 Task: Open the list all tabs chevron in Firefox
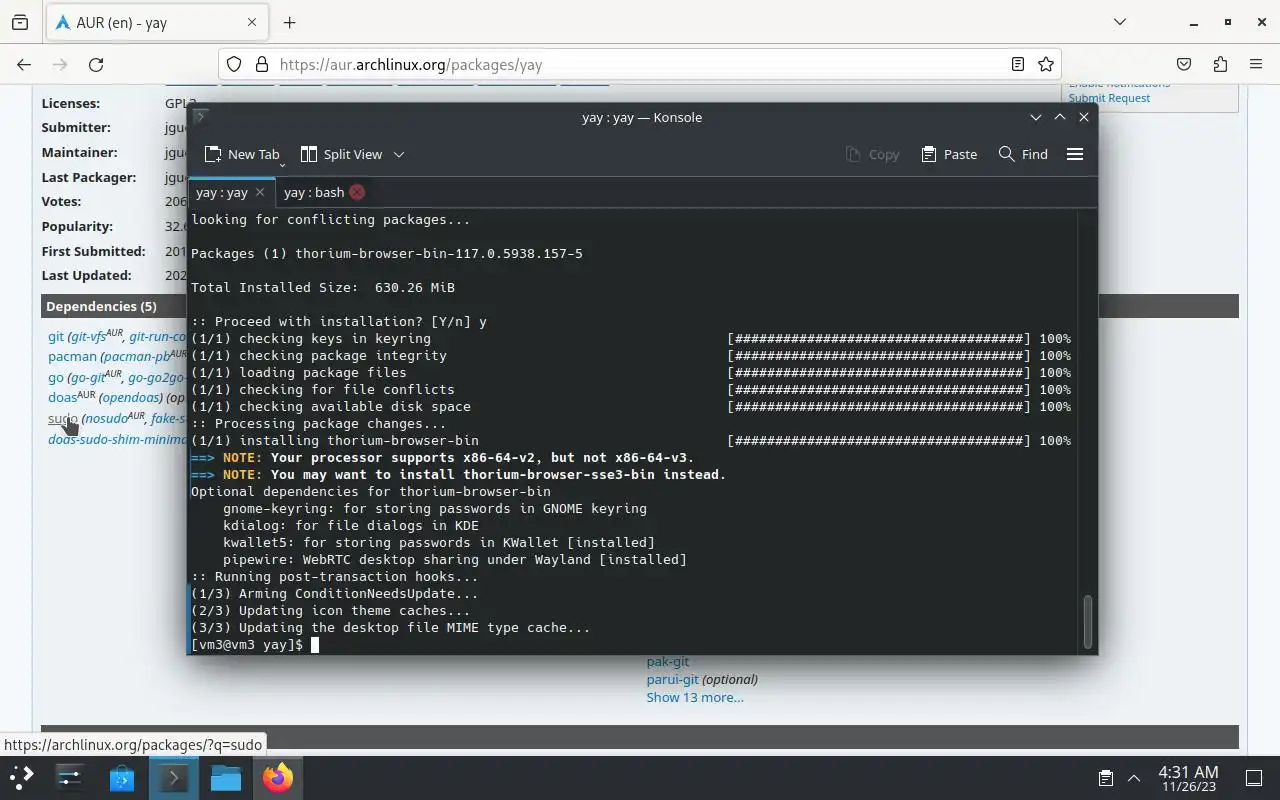pyautogui.click(x=1120, y=22)
